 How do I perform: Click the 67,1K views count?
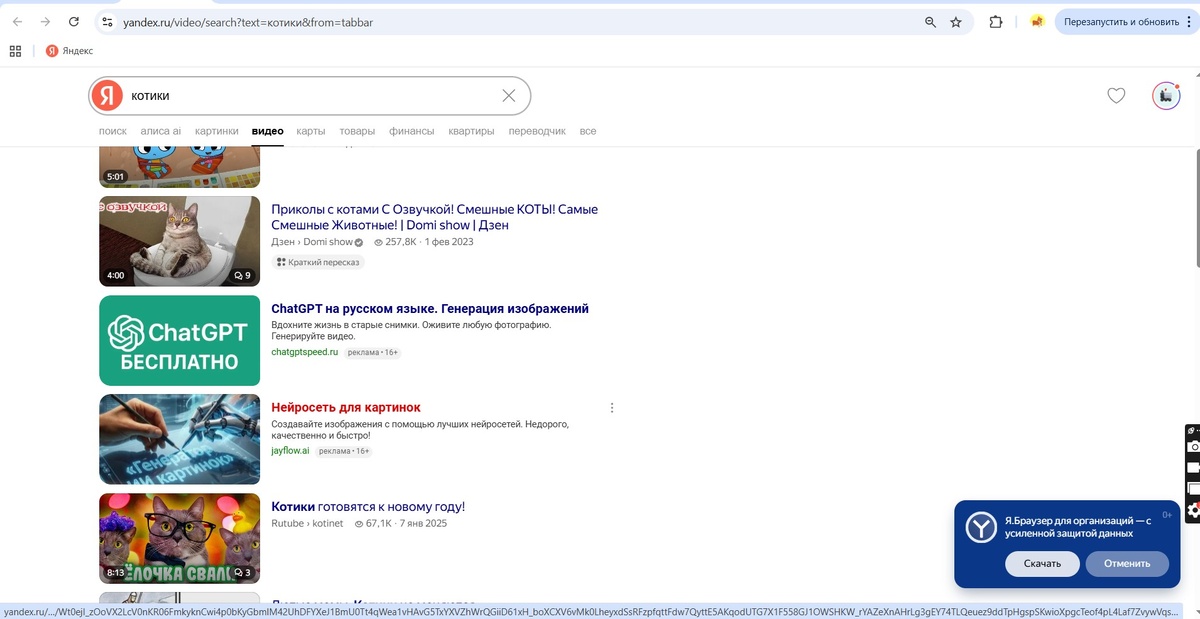(373, 524)
